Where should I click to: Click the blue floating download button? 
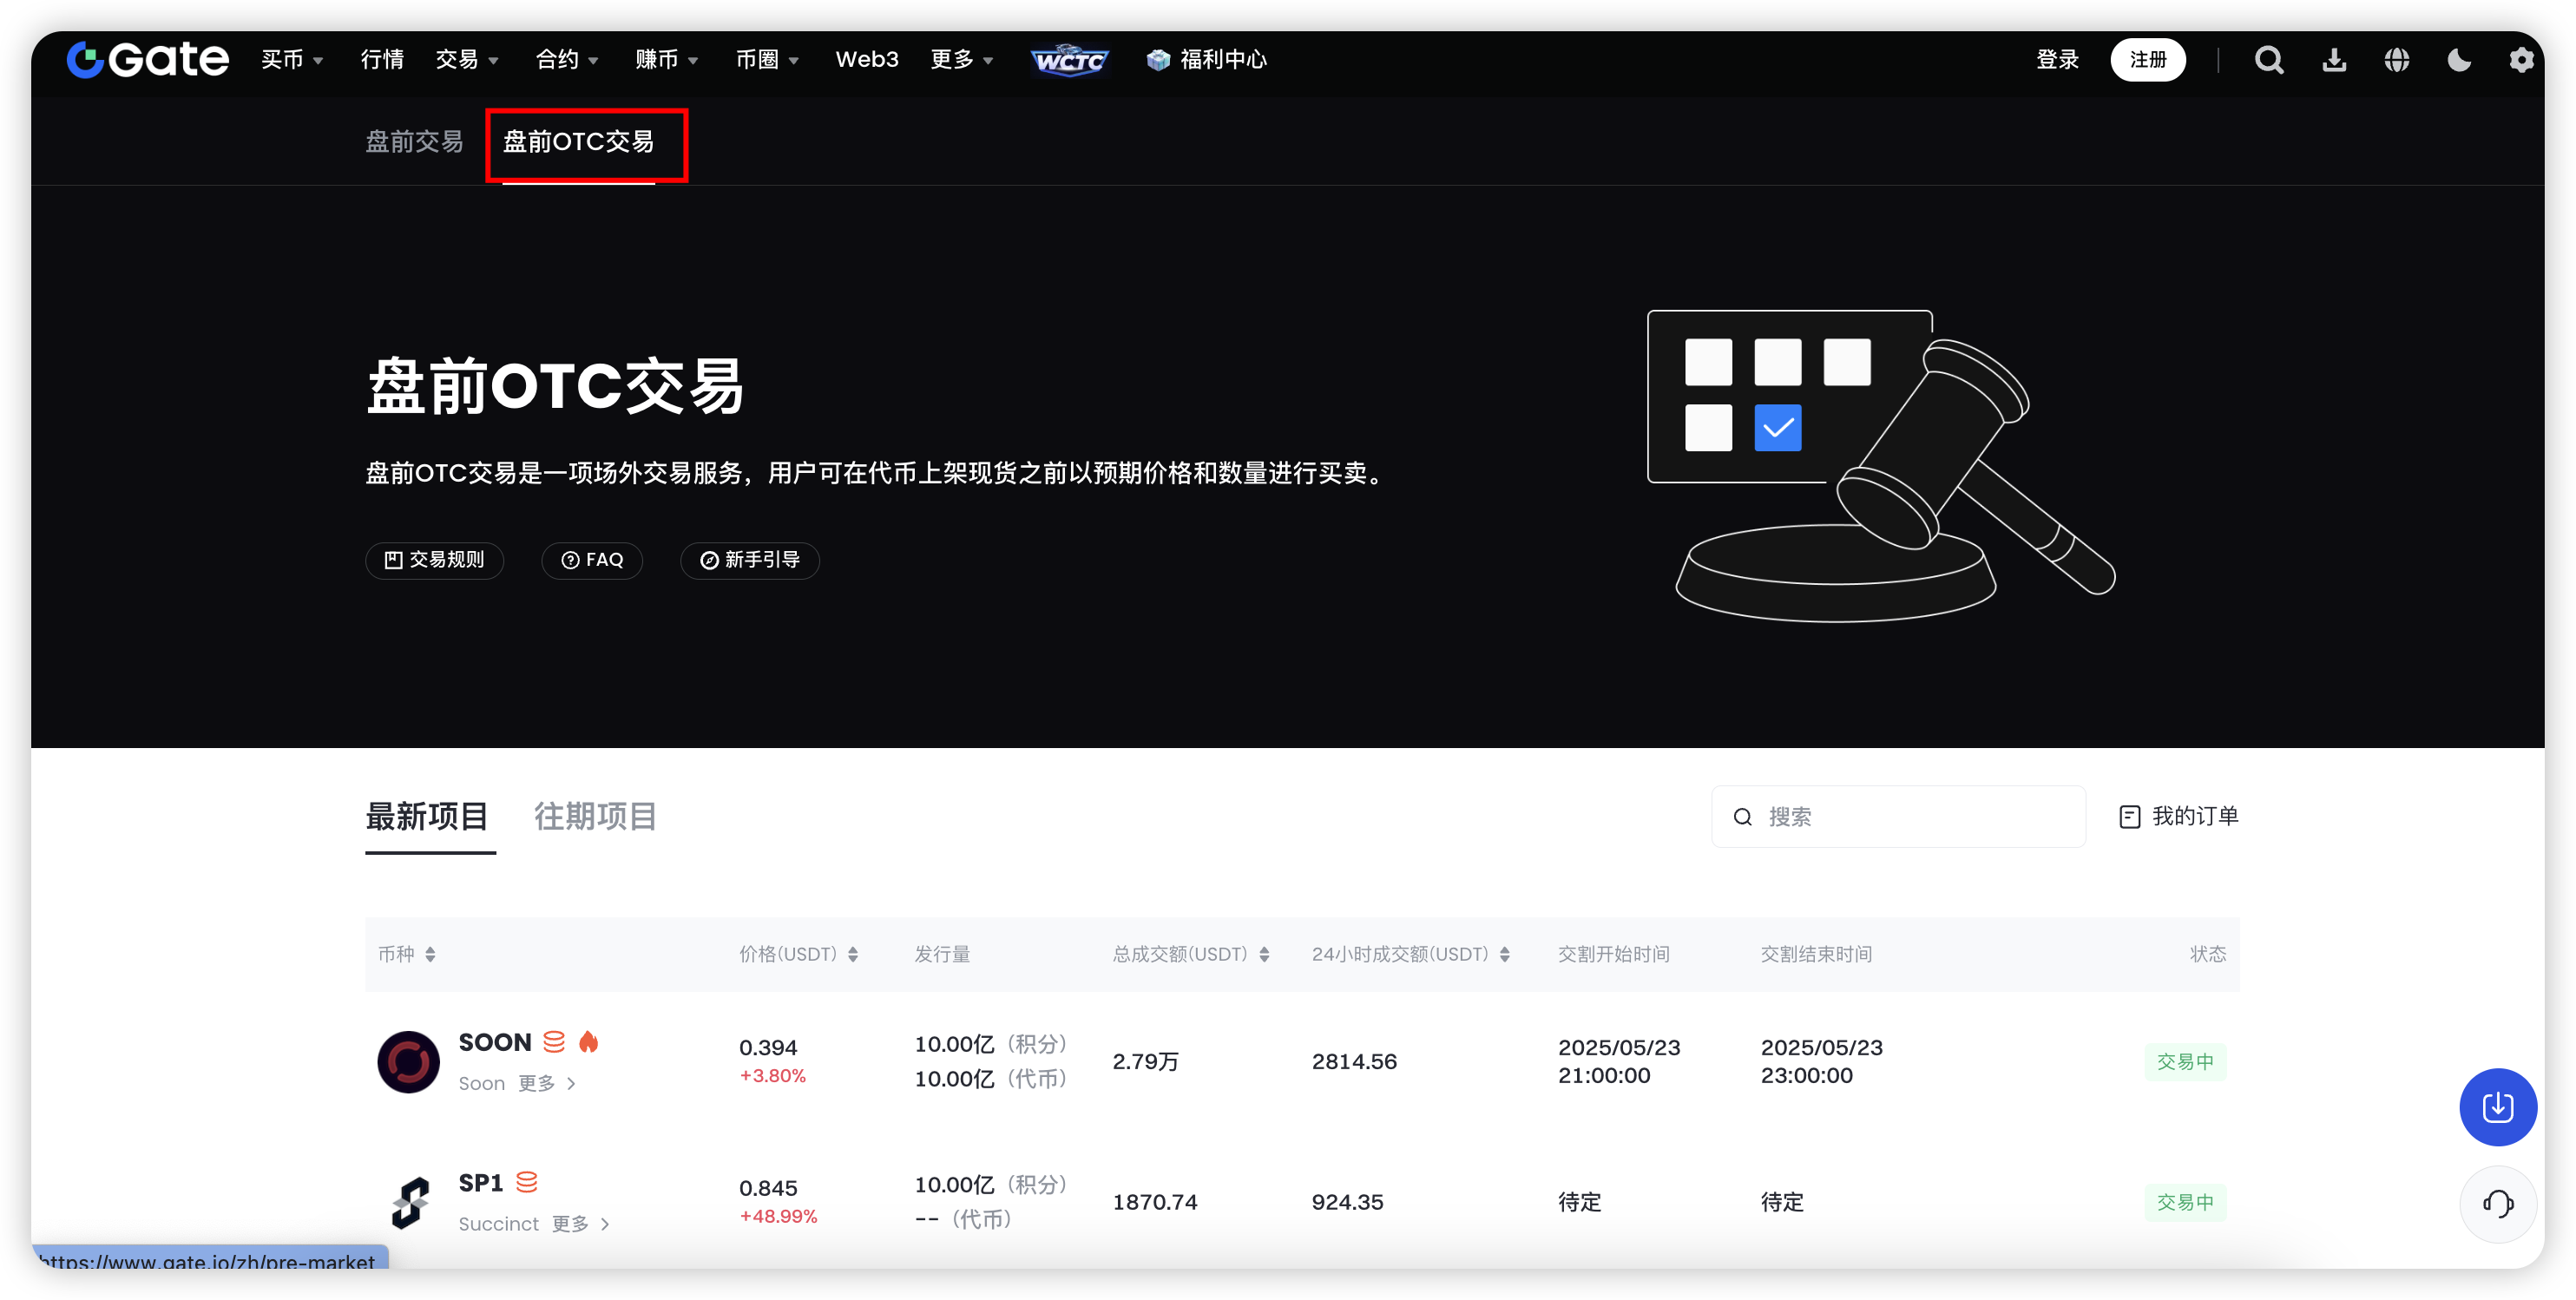pos(2497,1107)
